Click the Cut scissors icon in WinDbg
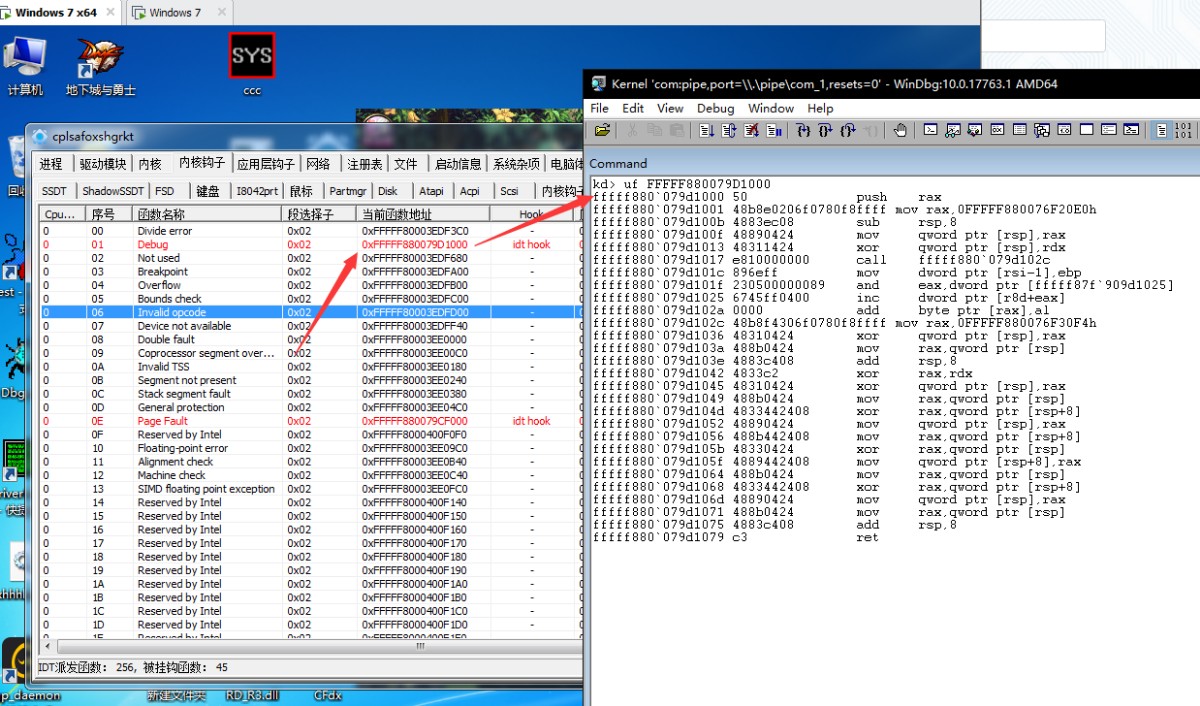 633,130
